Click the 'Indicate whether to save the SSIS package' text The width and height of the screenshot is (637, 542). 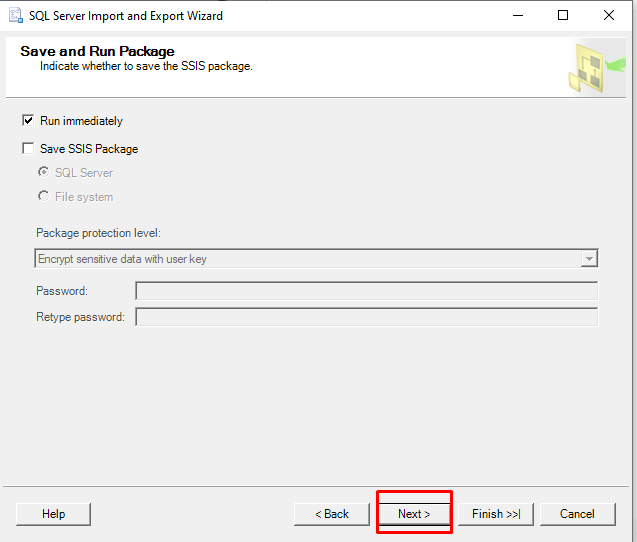point(146,66)
